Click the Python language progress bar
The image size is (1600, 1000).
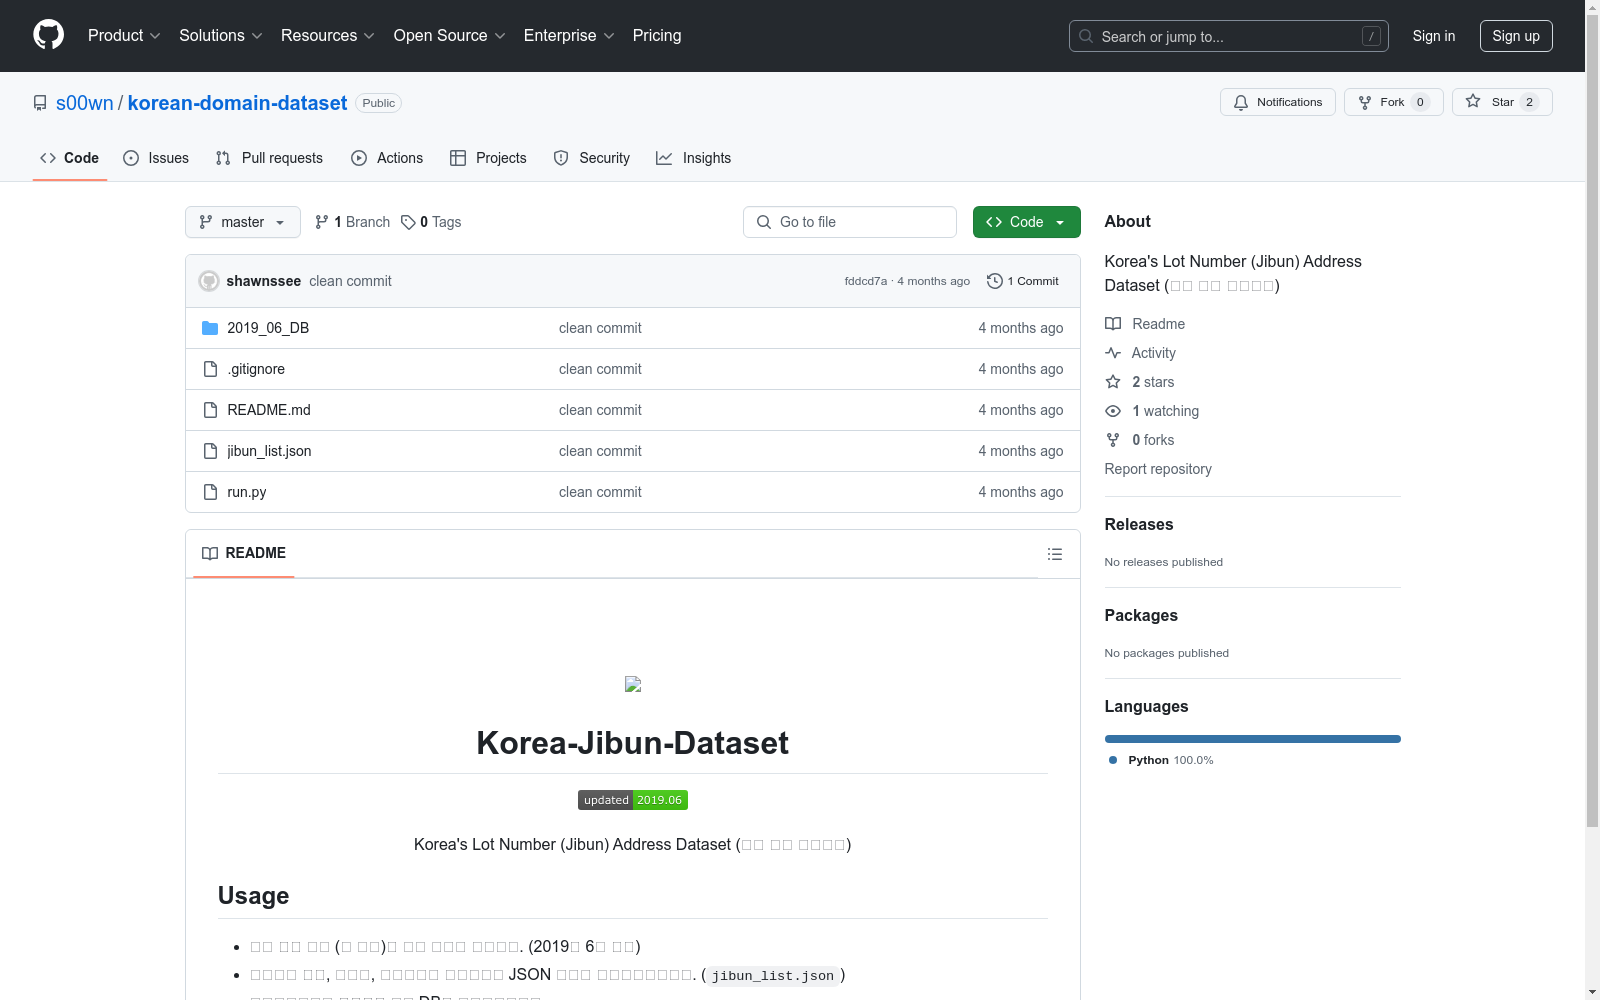pos(1253,739)
